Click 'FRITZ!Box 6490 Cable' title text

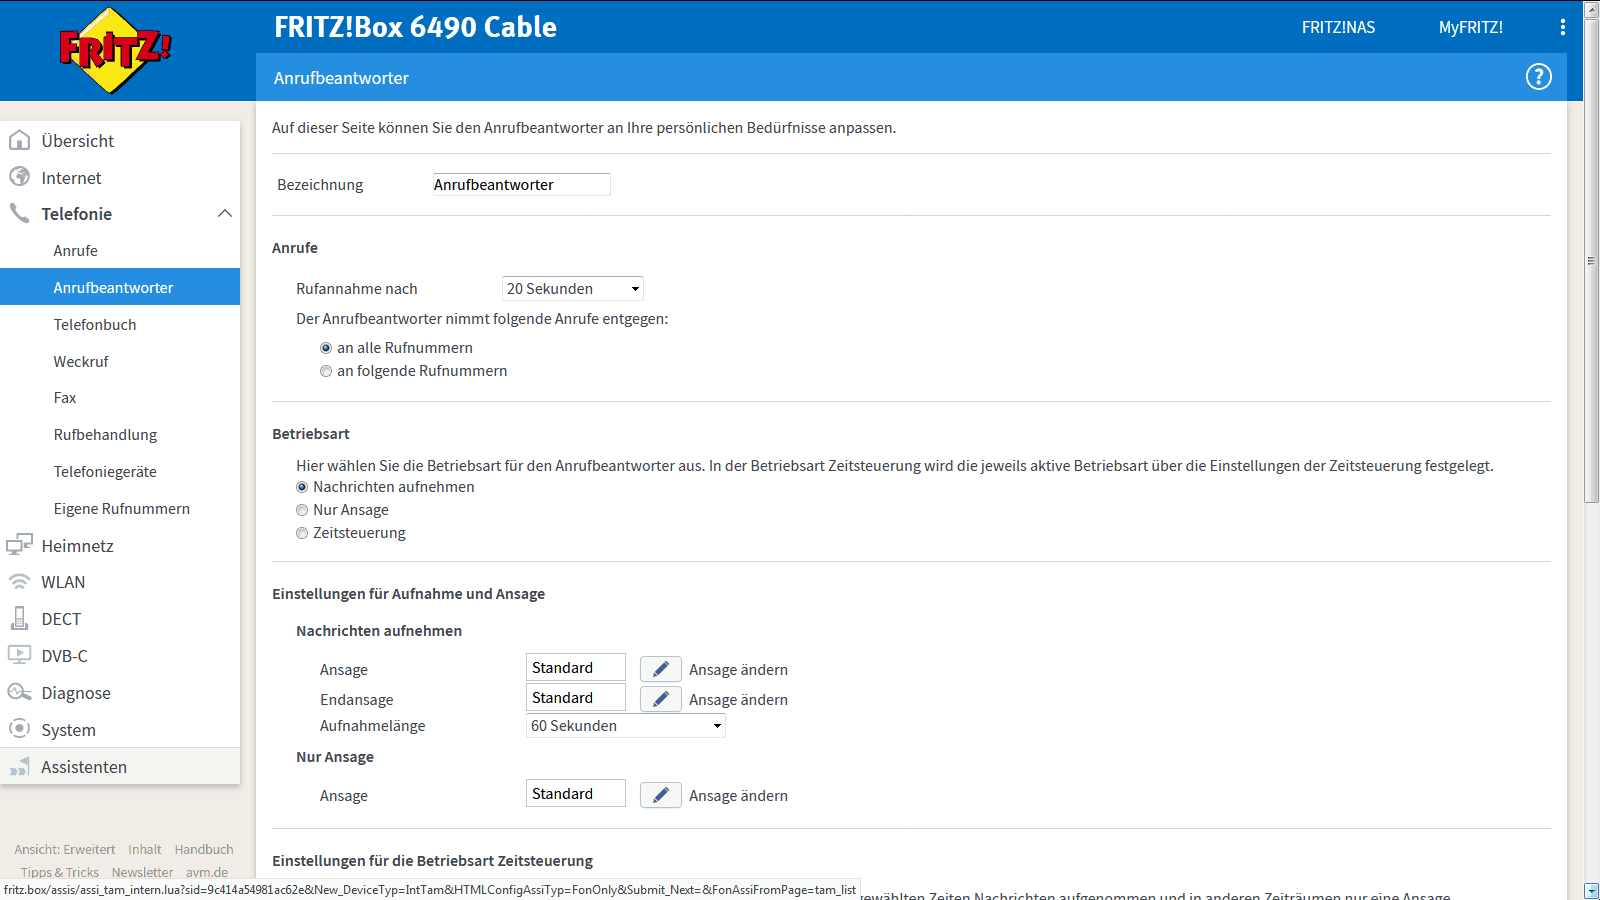click(x=415, y=27)
